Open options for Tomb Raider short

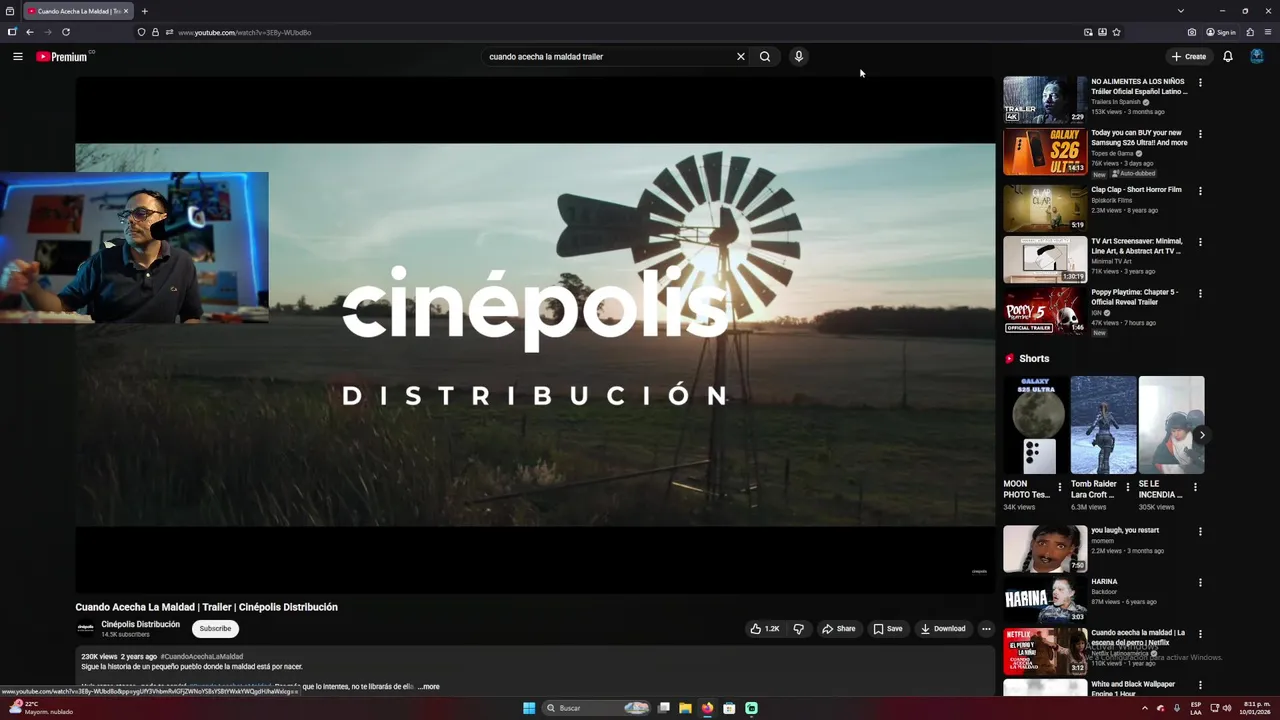pyautogui.click(x=1127, y=488)
